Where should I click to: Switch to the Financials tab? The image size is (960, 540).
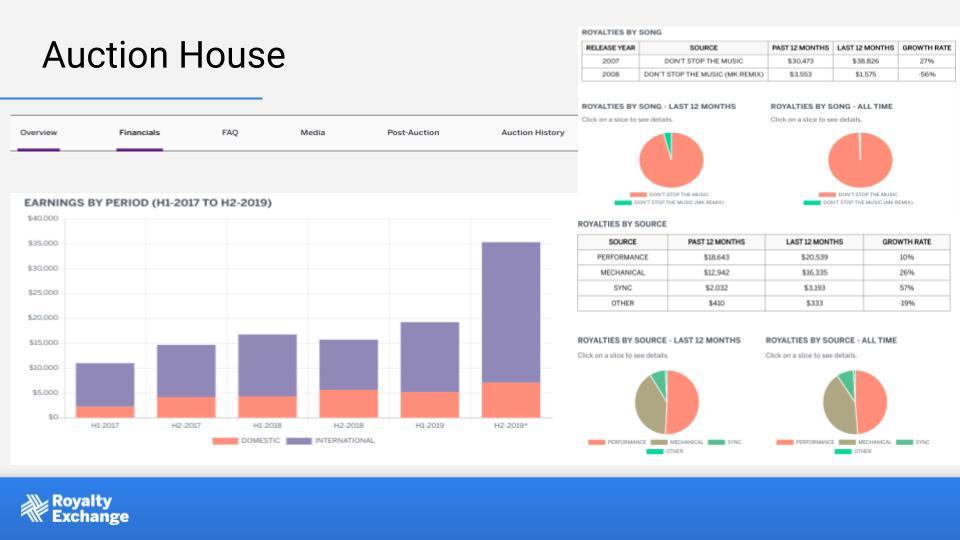pyautogui.click(x=139, y=133)
